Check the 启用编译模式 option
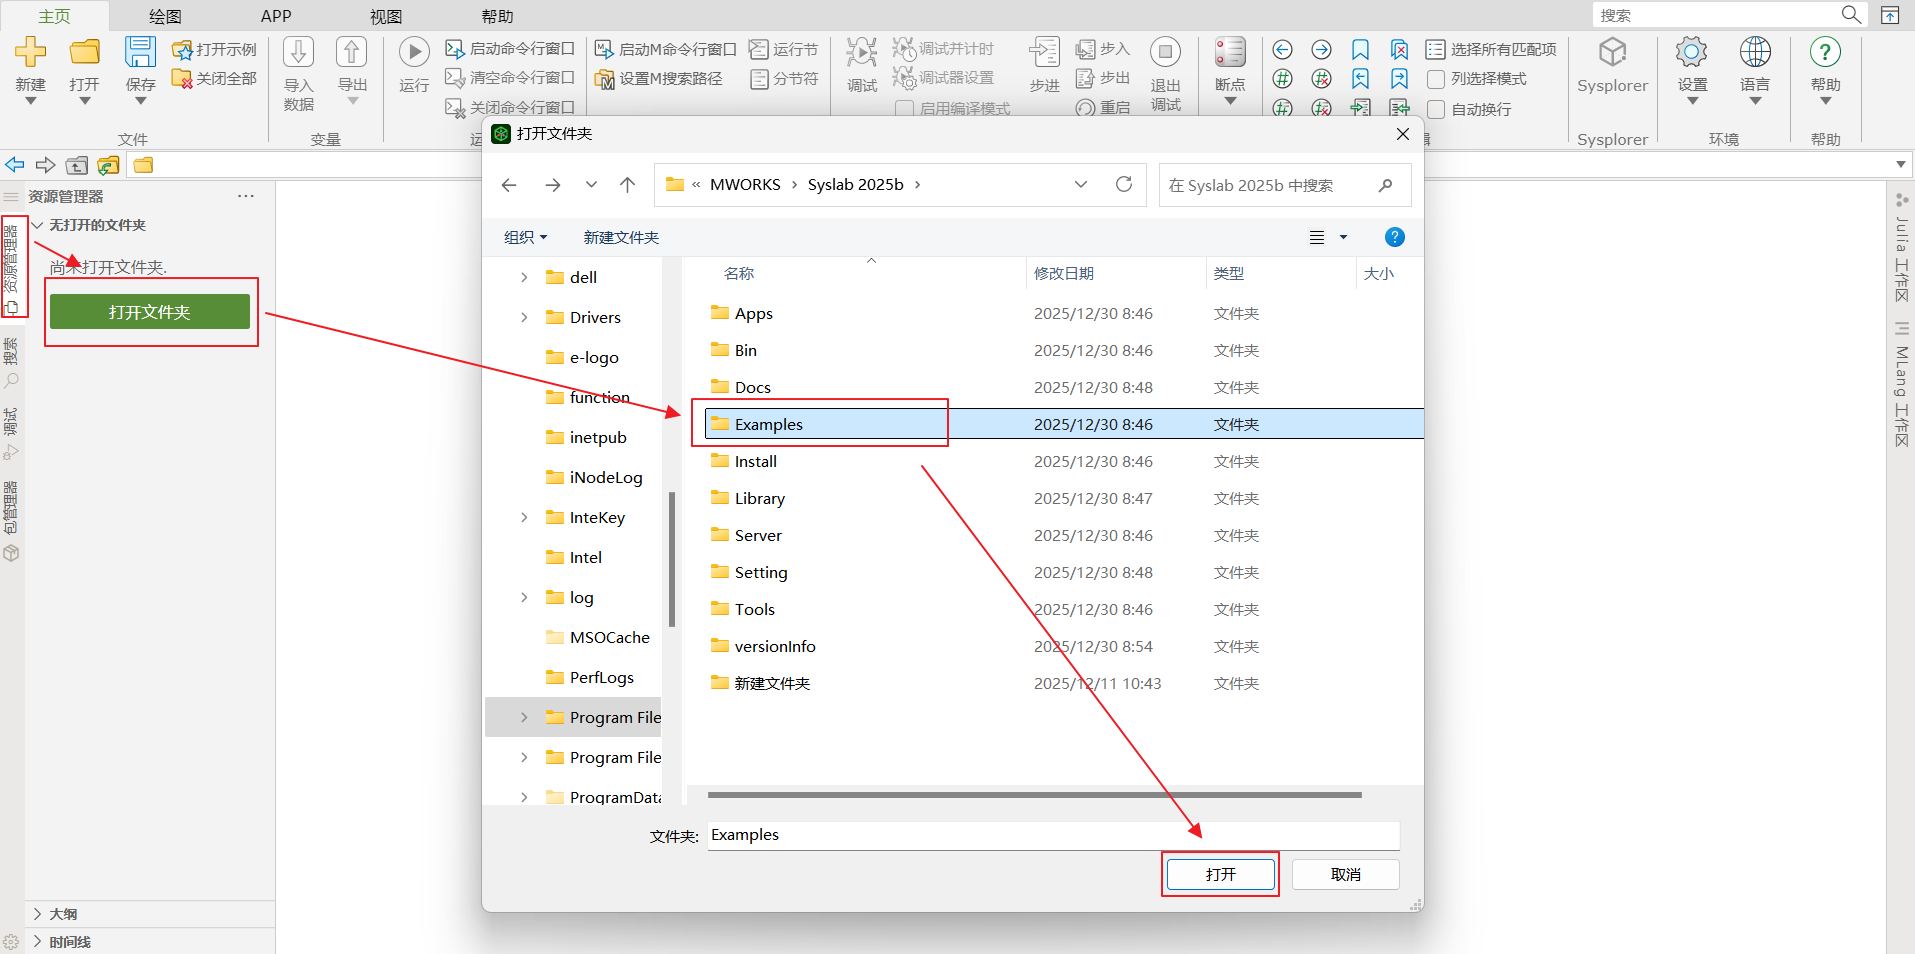 pyautogui.click(x=904, y=108)
